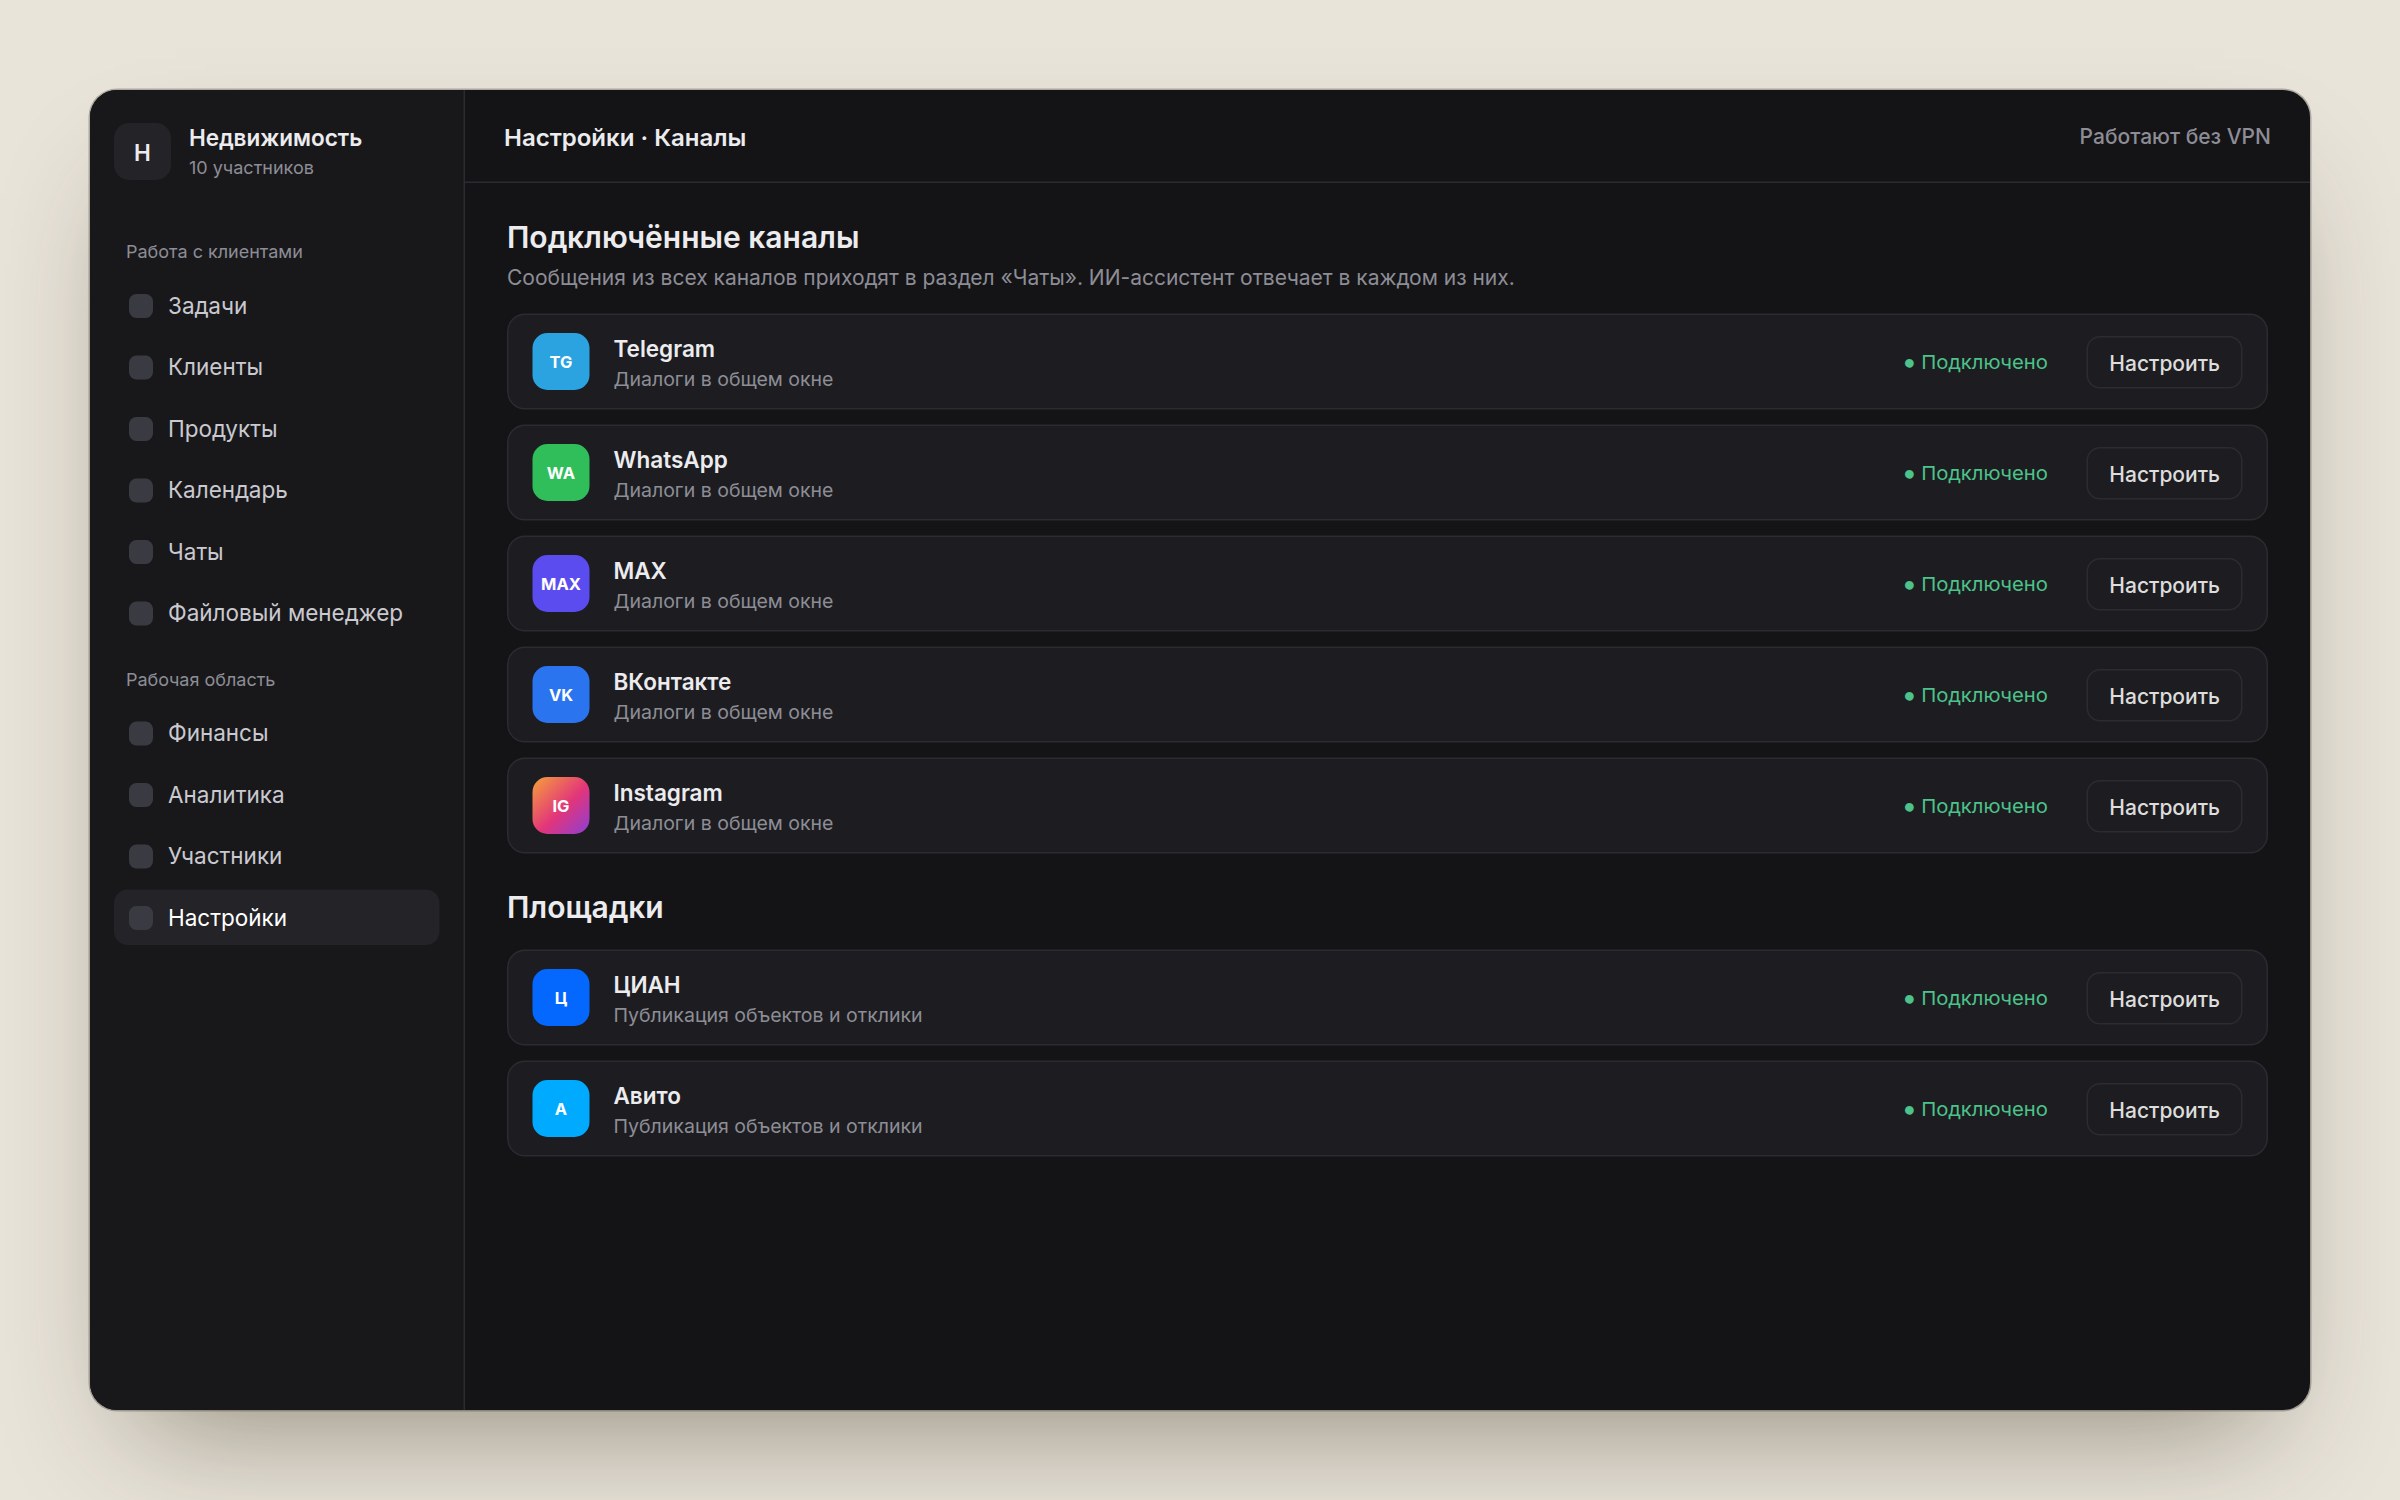Click the icon beside Клиенты
The width and height of the screenshot is (2400, 1500).
pyautogui.click(x=141, y=367)
